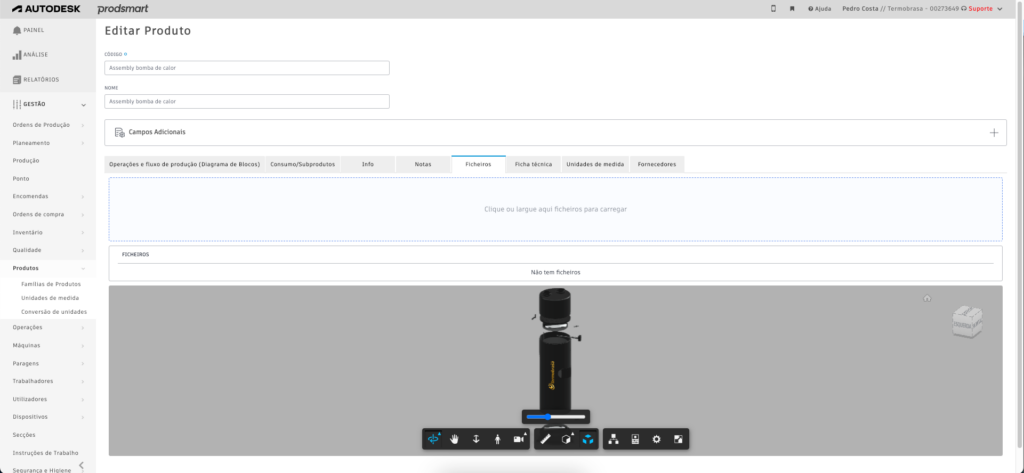The height and width of the screenshot is (473, 1024).
Task: Click the bookmark icon in header
Action: coord(792,9)
